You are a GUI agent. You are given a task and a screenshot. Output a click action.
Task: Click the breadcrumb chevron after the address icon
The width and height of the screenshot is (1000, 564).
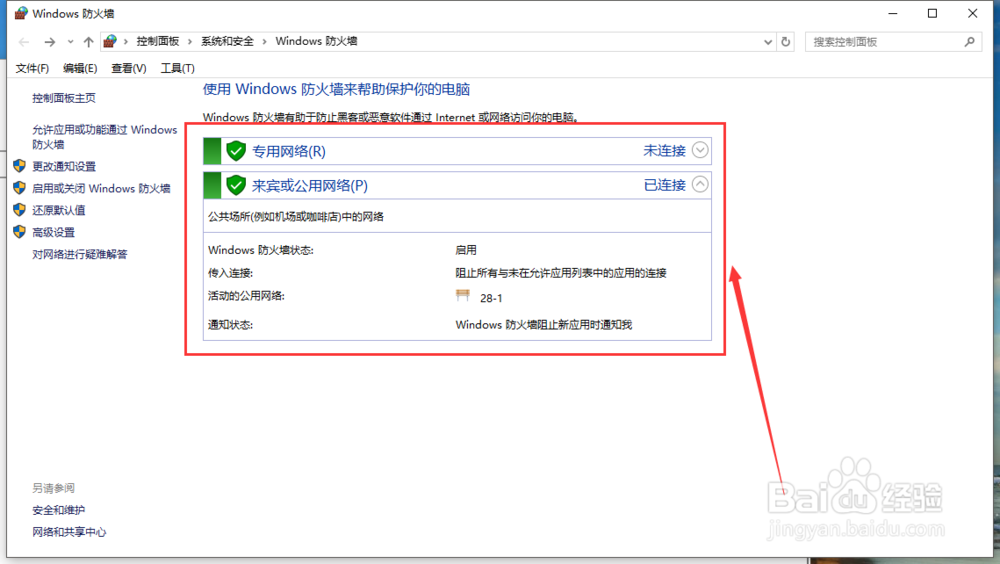(126, 42)
